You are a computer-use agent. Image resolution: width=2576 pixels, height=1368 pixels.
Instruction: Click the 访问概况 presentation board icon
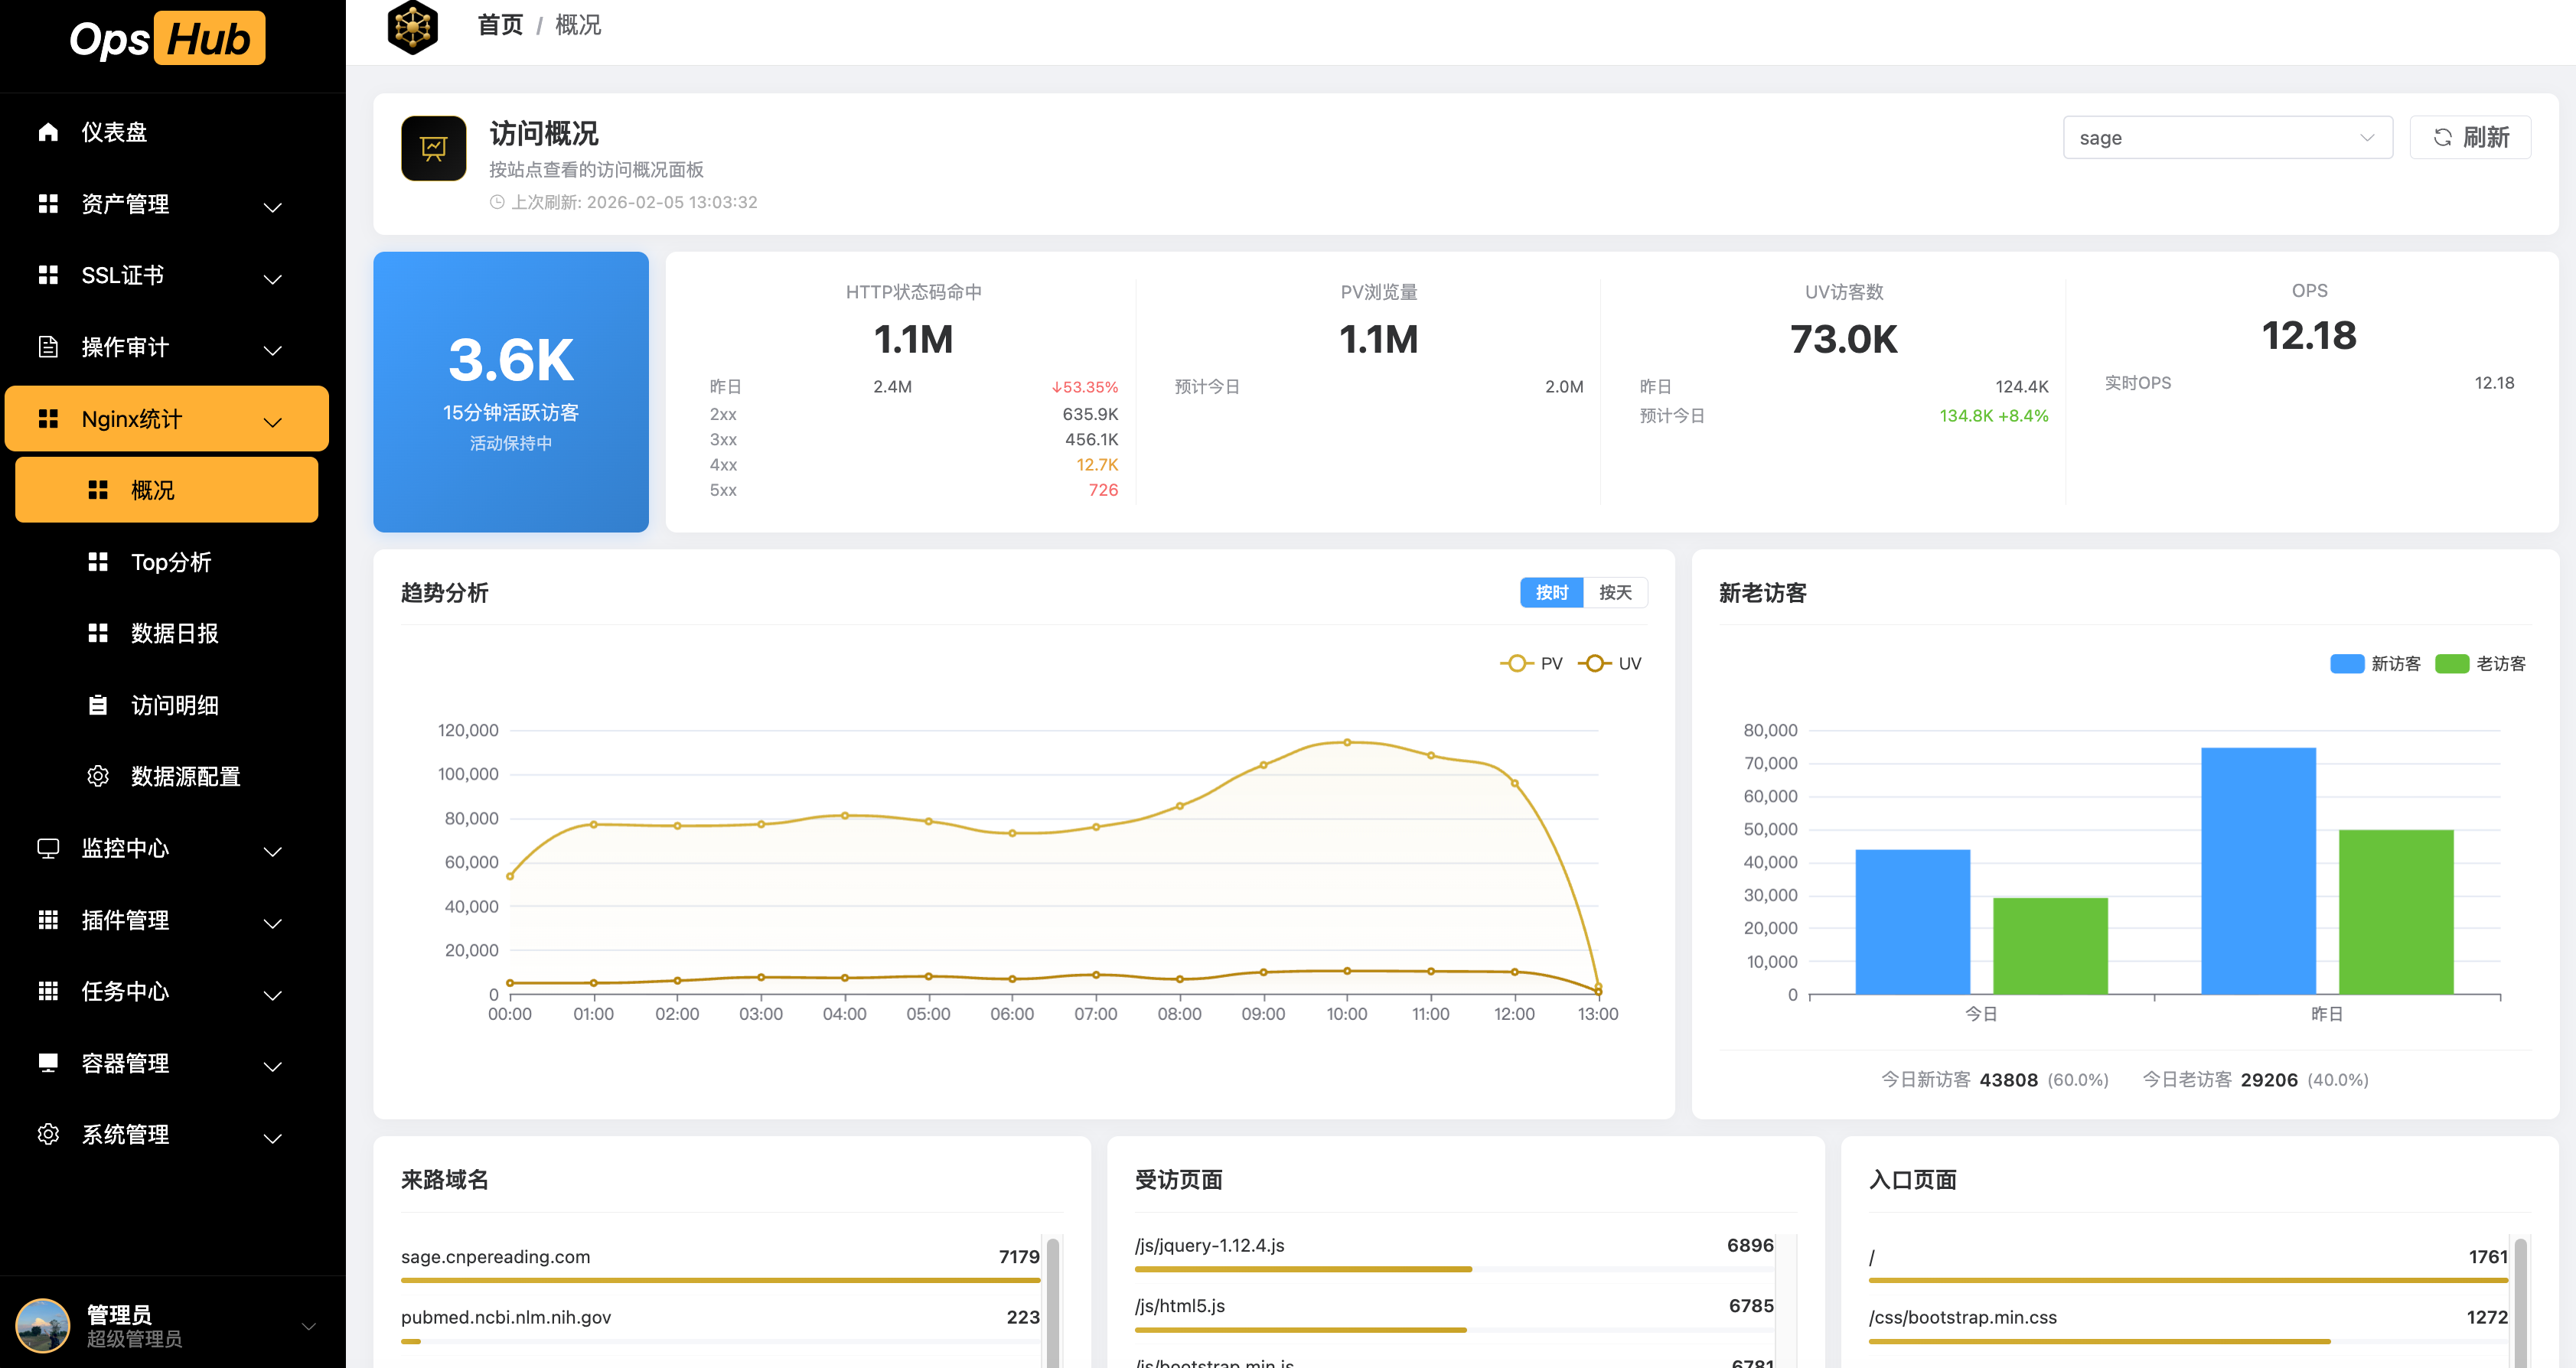coord(433,148)
